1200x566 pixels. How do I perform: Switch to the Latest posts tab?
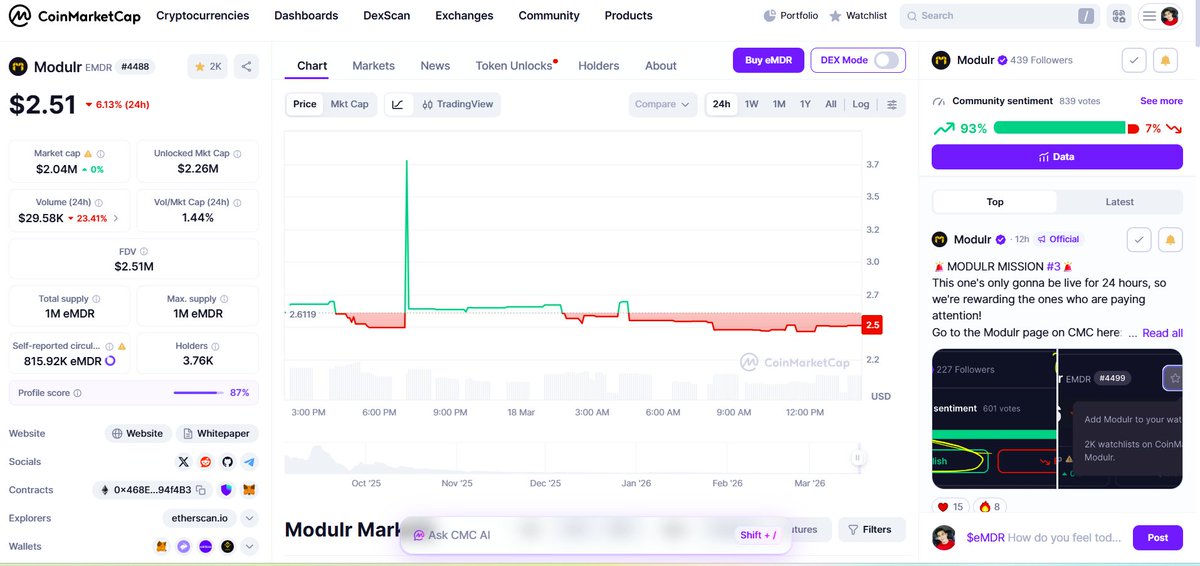click(1119, 202)
